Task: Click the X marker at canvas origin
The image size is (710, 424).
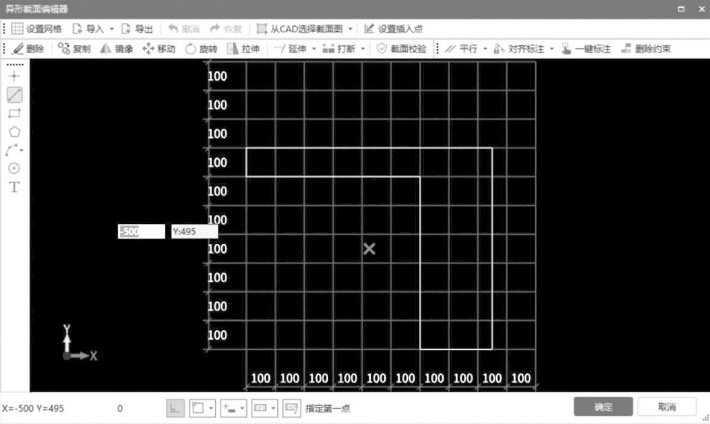Action: pyautogui.click(x=369, y=249)
